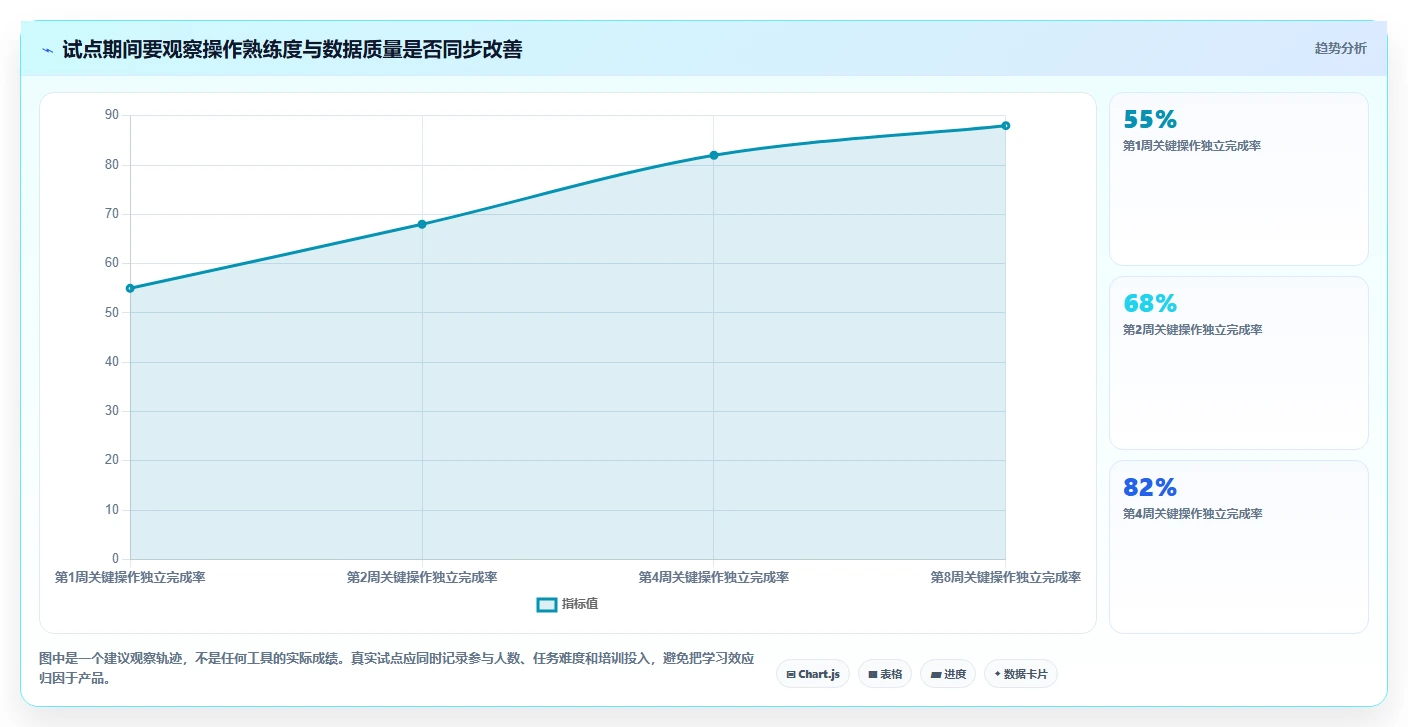Click the lightning icon beside the title
The width and height of the screenshot is (1408, 727).
[x=47, y=50]
